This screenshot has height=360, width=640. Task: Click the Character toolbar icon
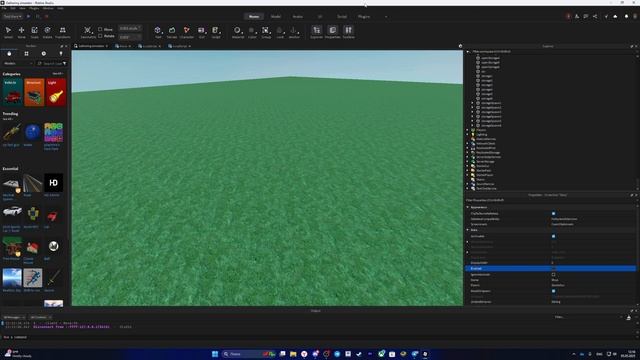coord(187,32)
